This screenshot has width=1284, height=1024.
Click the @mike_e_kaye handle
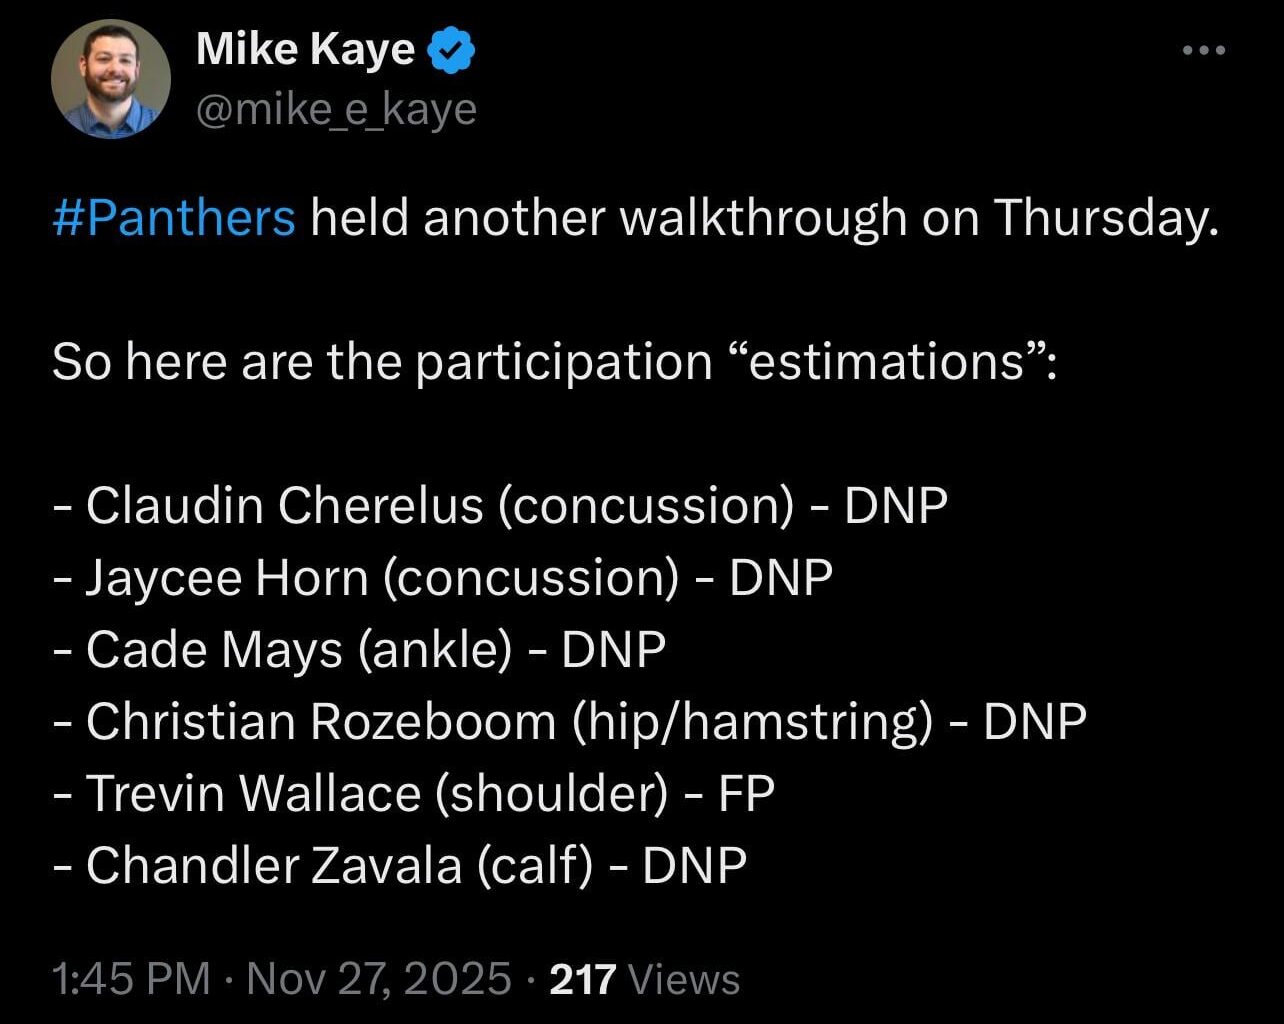(335, 110)
